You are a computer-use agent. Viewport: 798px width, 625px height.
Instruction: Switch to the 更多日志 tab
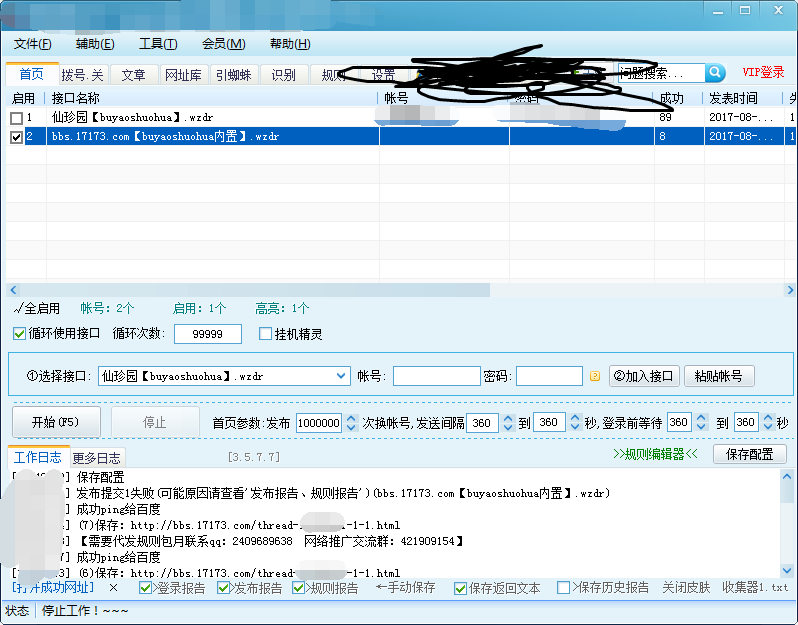tap(97, 458)
